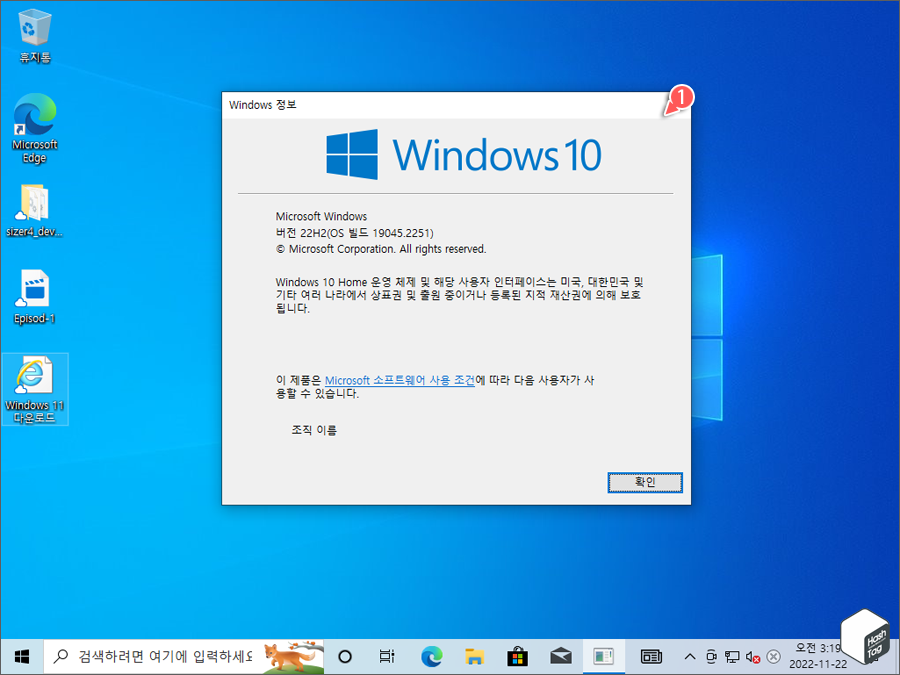
Task: Unmute the system volume in the tray
Action: coord(751,657)
